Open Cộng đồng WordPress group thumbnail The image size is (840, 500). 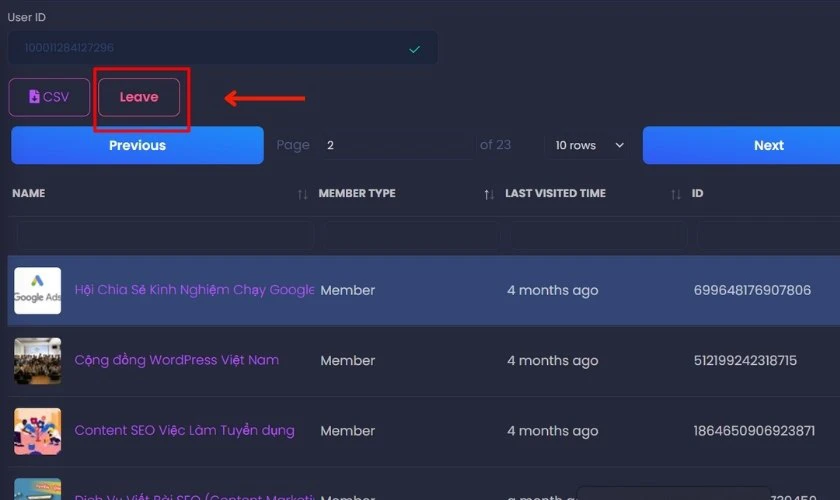coord(38,361)
